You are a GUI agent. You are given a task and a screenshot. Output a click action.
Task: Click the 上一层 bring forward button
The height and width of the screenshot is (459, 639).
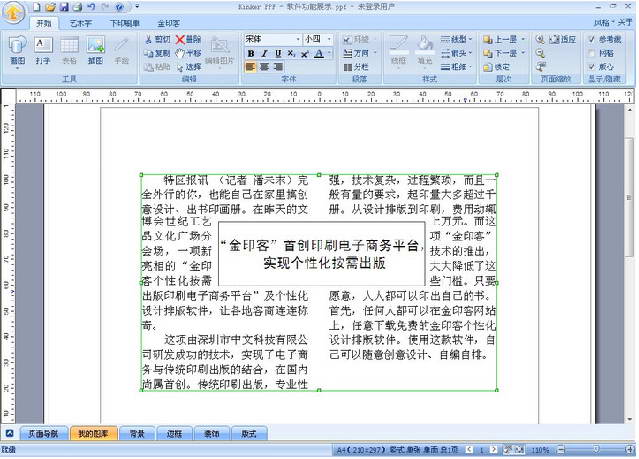pos(504,39)
